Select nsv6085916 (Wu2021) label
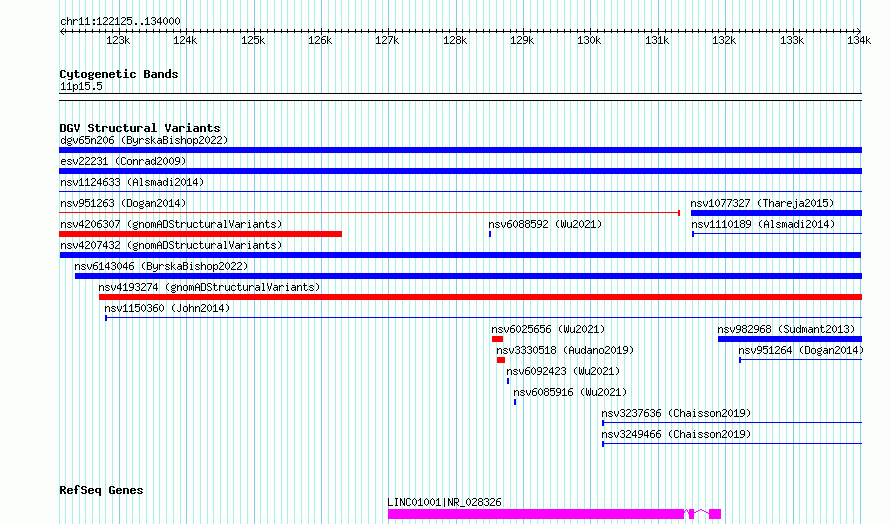890x524 pixels. pos(570,392)
